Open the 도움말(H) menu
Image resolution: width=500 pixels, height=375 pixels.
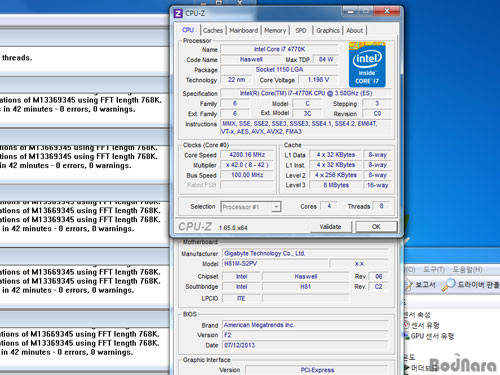click(467, 269)
